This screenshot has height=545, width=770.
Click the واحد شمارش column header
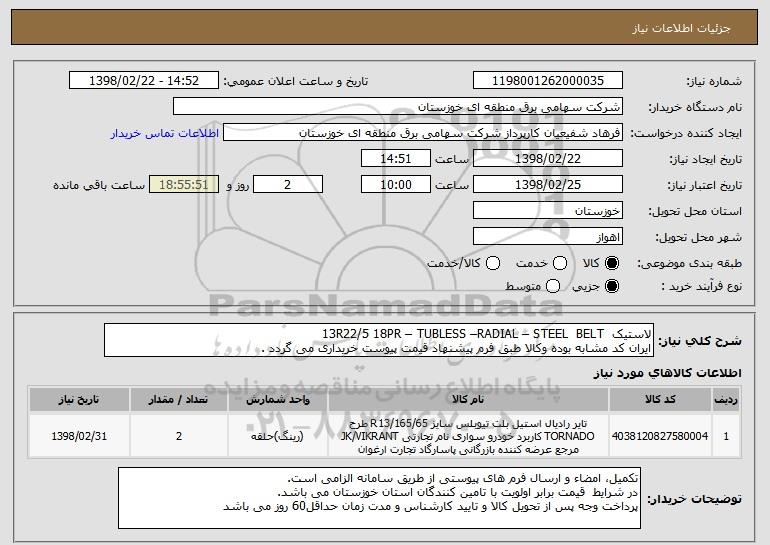click(x=277, y=400)
